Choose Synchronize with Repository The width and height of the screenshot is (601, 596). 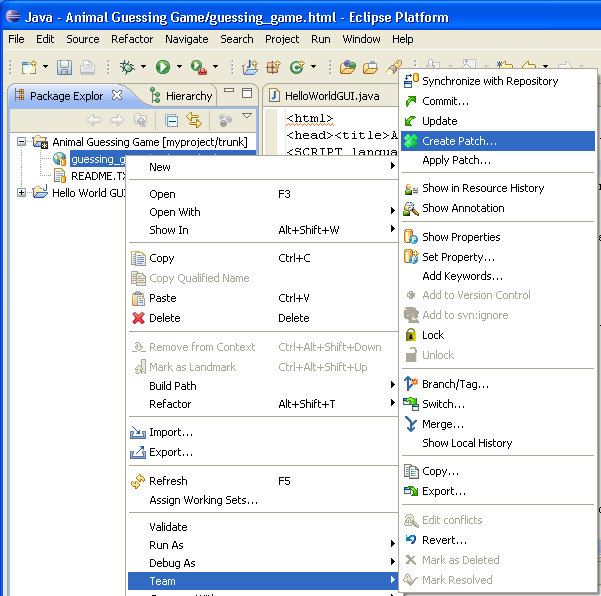click(x=498, y=81)
